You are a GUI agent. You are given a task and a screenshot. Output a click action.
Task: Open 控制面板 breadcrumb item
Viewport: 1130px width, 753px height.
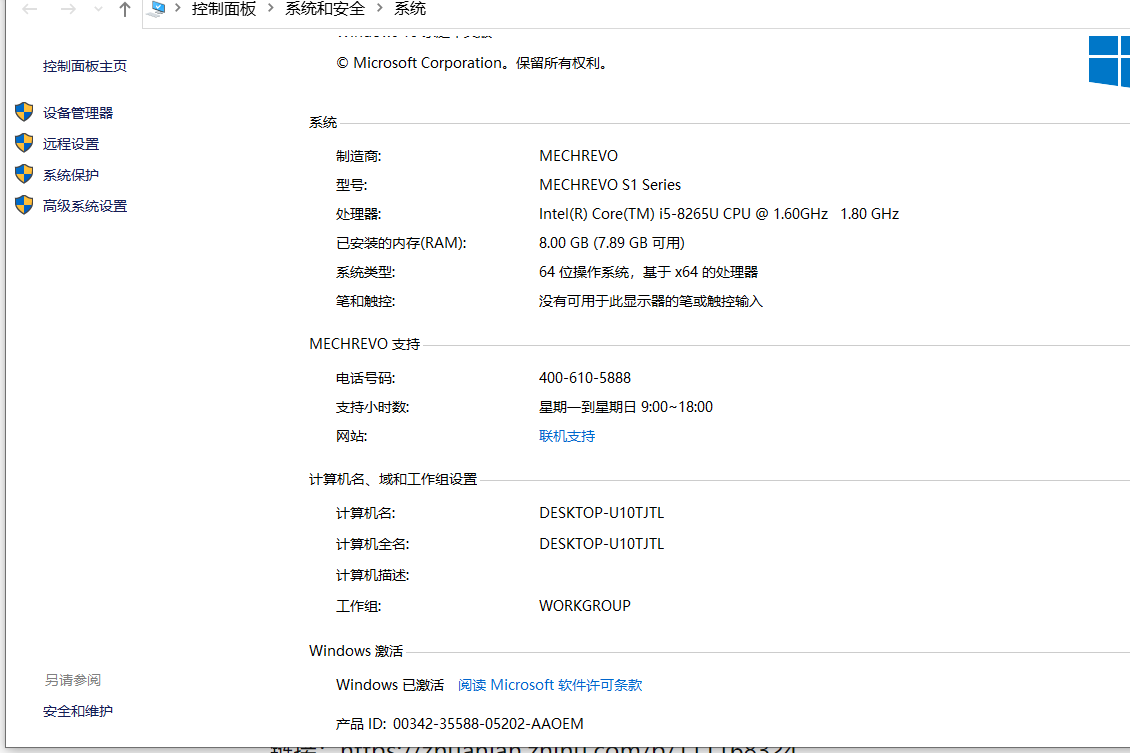tap(223, 9)
